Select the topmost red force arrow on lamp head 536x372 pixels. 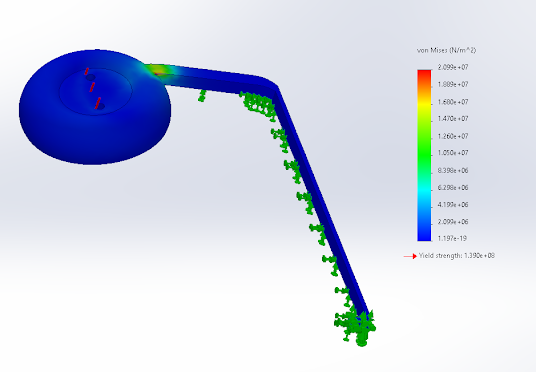87,71
